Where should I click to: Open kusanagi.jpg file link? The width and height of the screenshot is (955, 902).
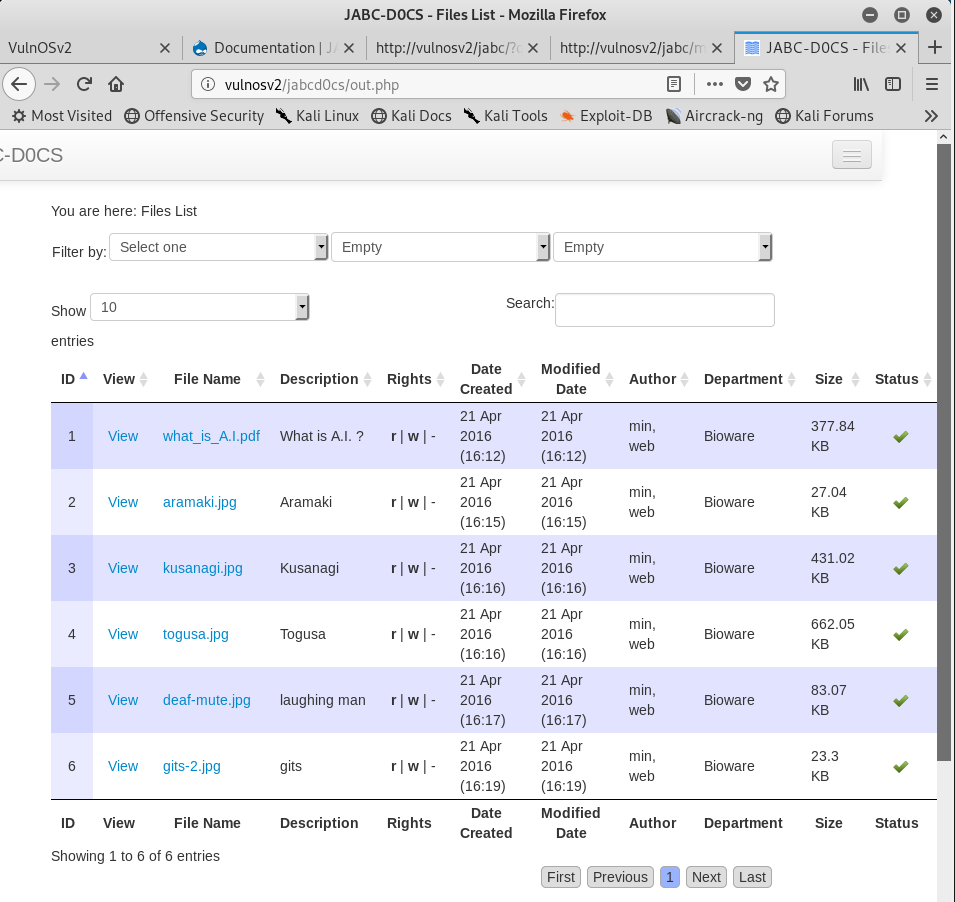202,568
